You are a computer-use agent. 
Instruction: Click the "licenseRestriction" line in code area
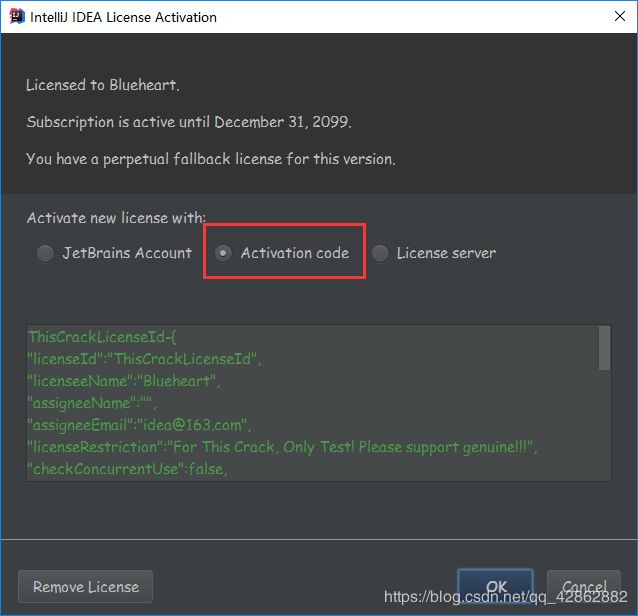[x=282, y=447]
